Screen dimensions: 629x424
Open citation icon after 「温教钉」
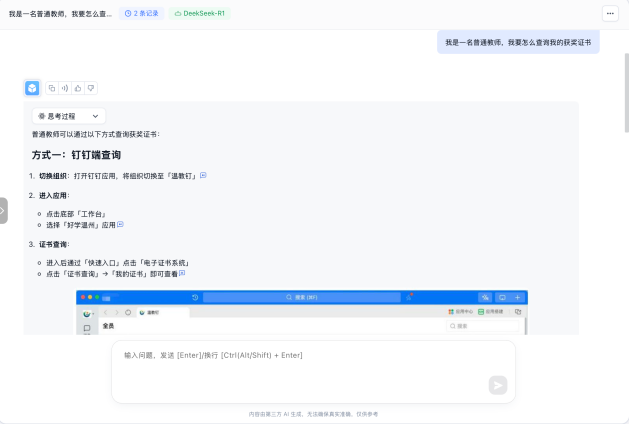coord(203,175)
